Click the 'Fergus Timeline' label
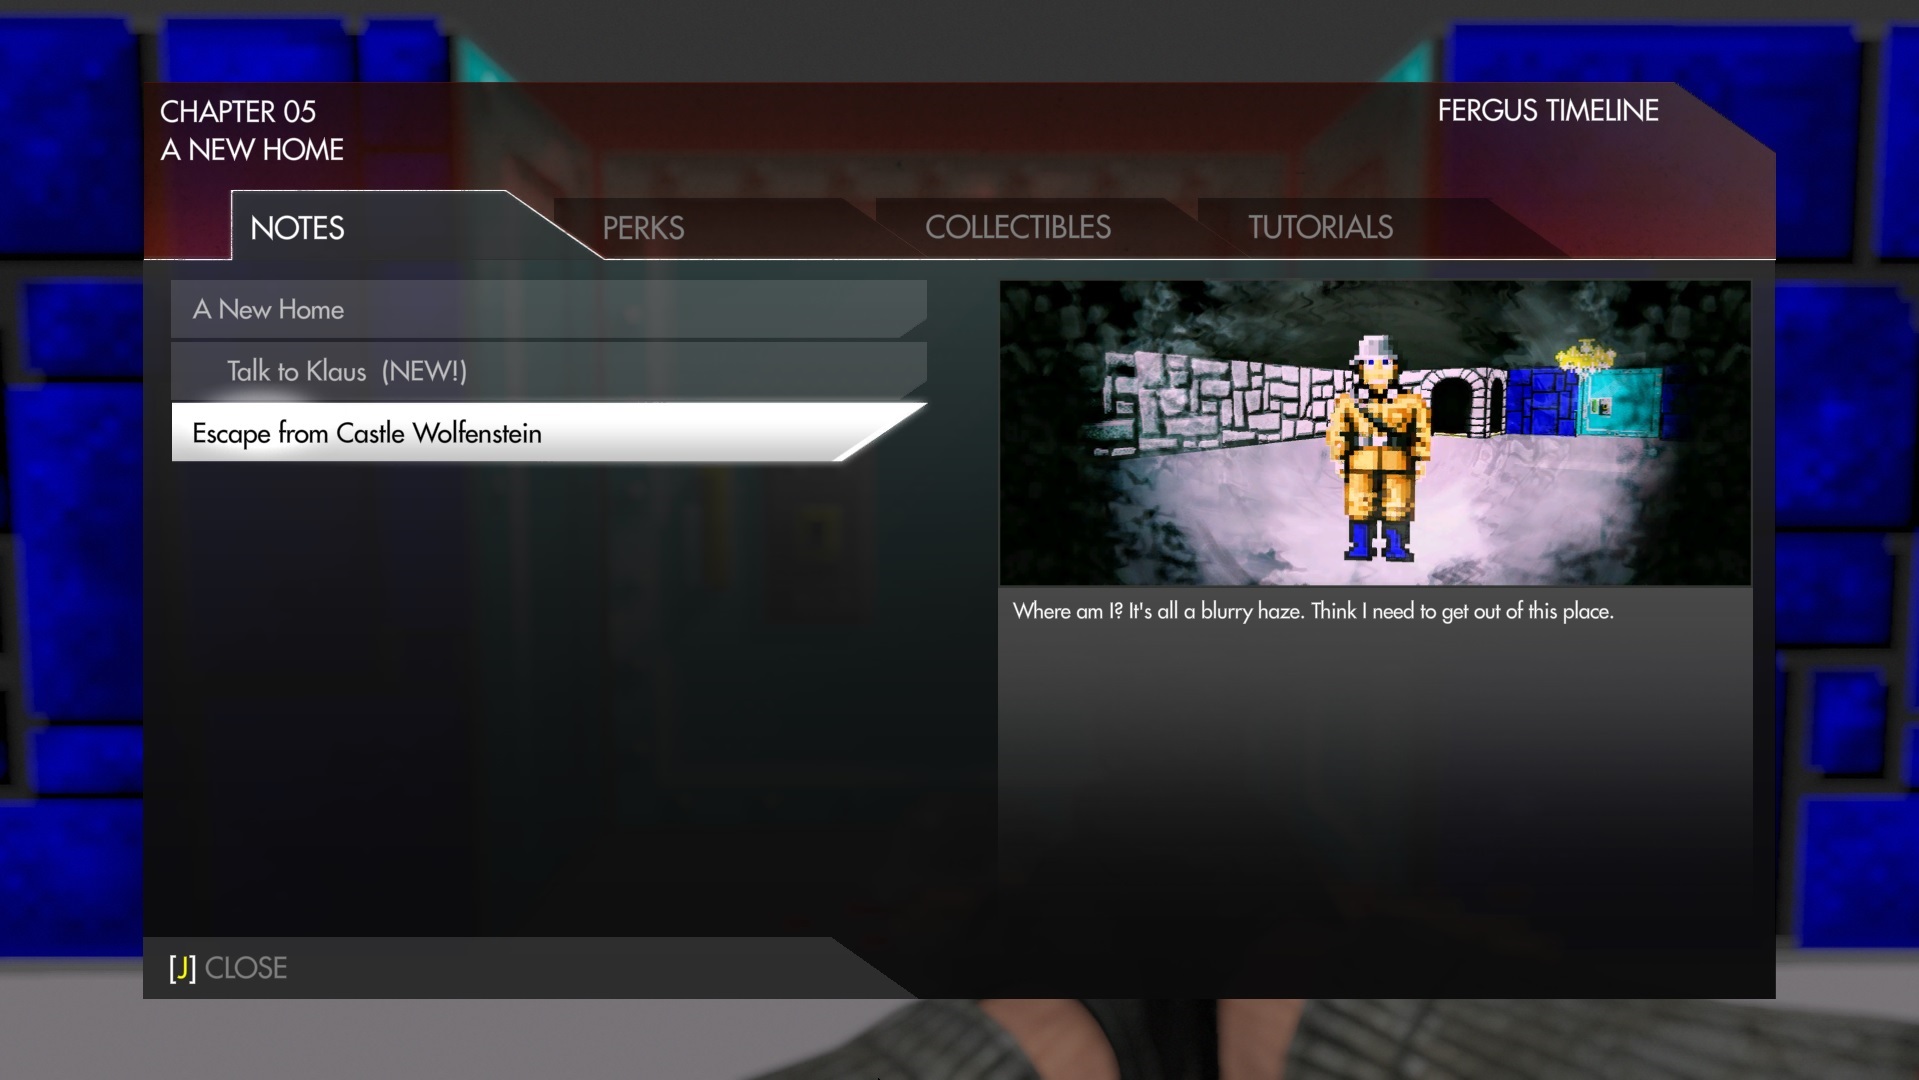This screenshot has height=1080, width=1919. 1548,111
